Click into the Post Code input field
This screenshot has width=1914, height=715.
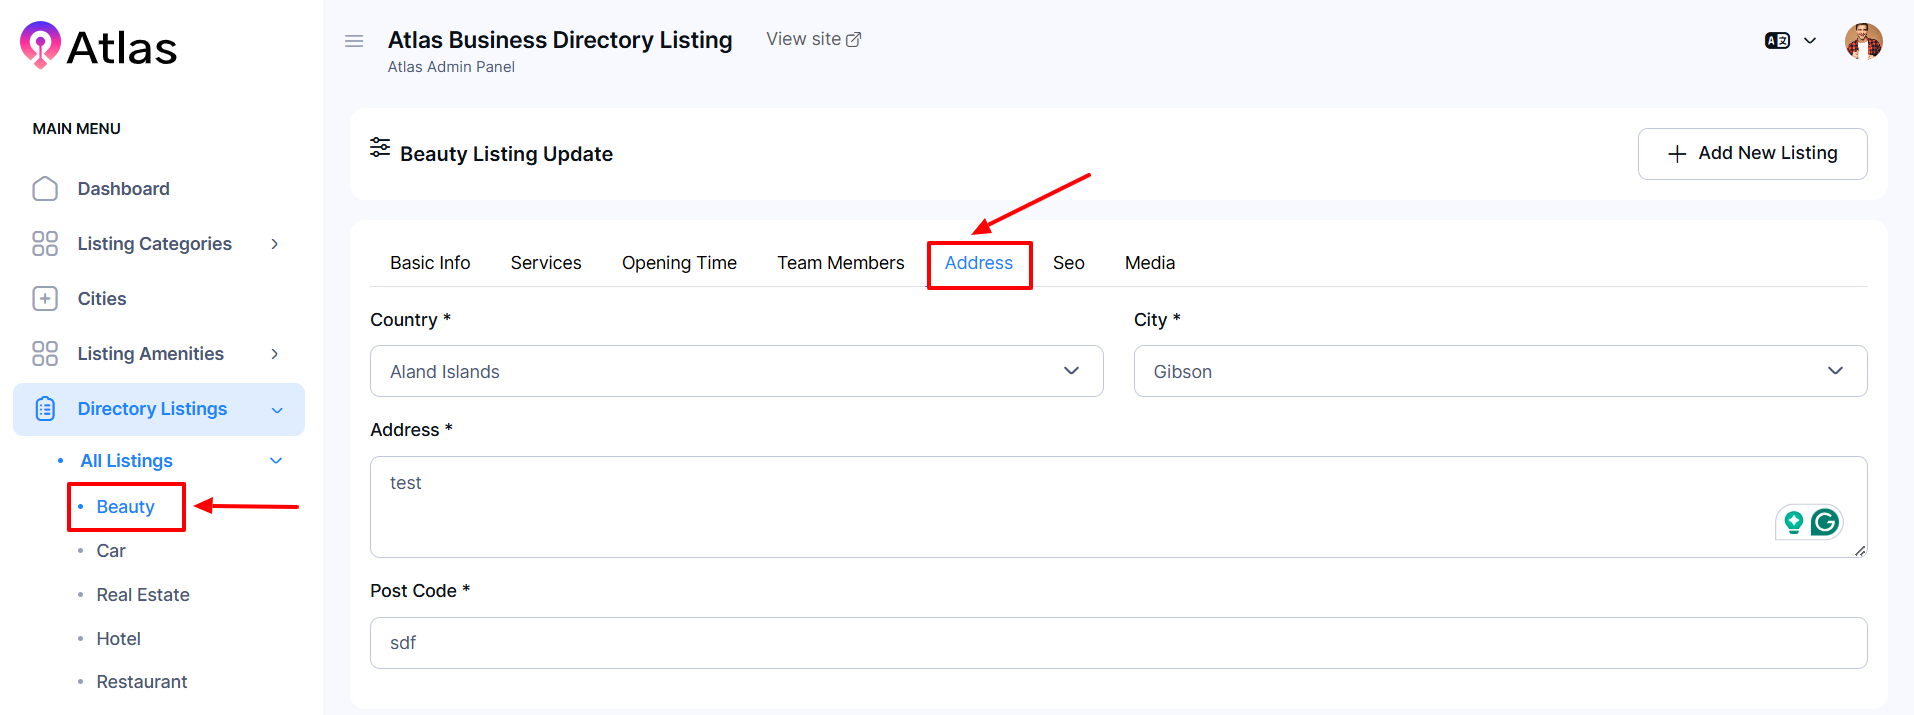[1117, 643]
